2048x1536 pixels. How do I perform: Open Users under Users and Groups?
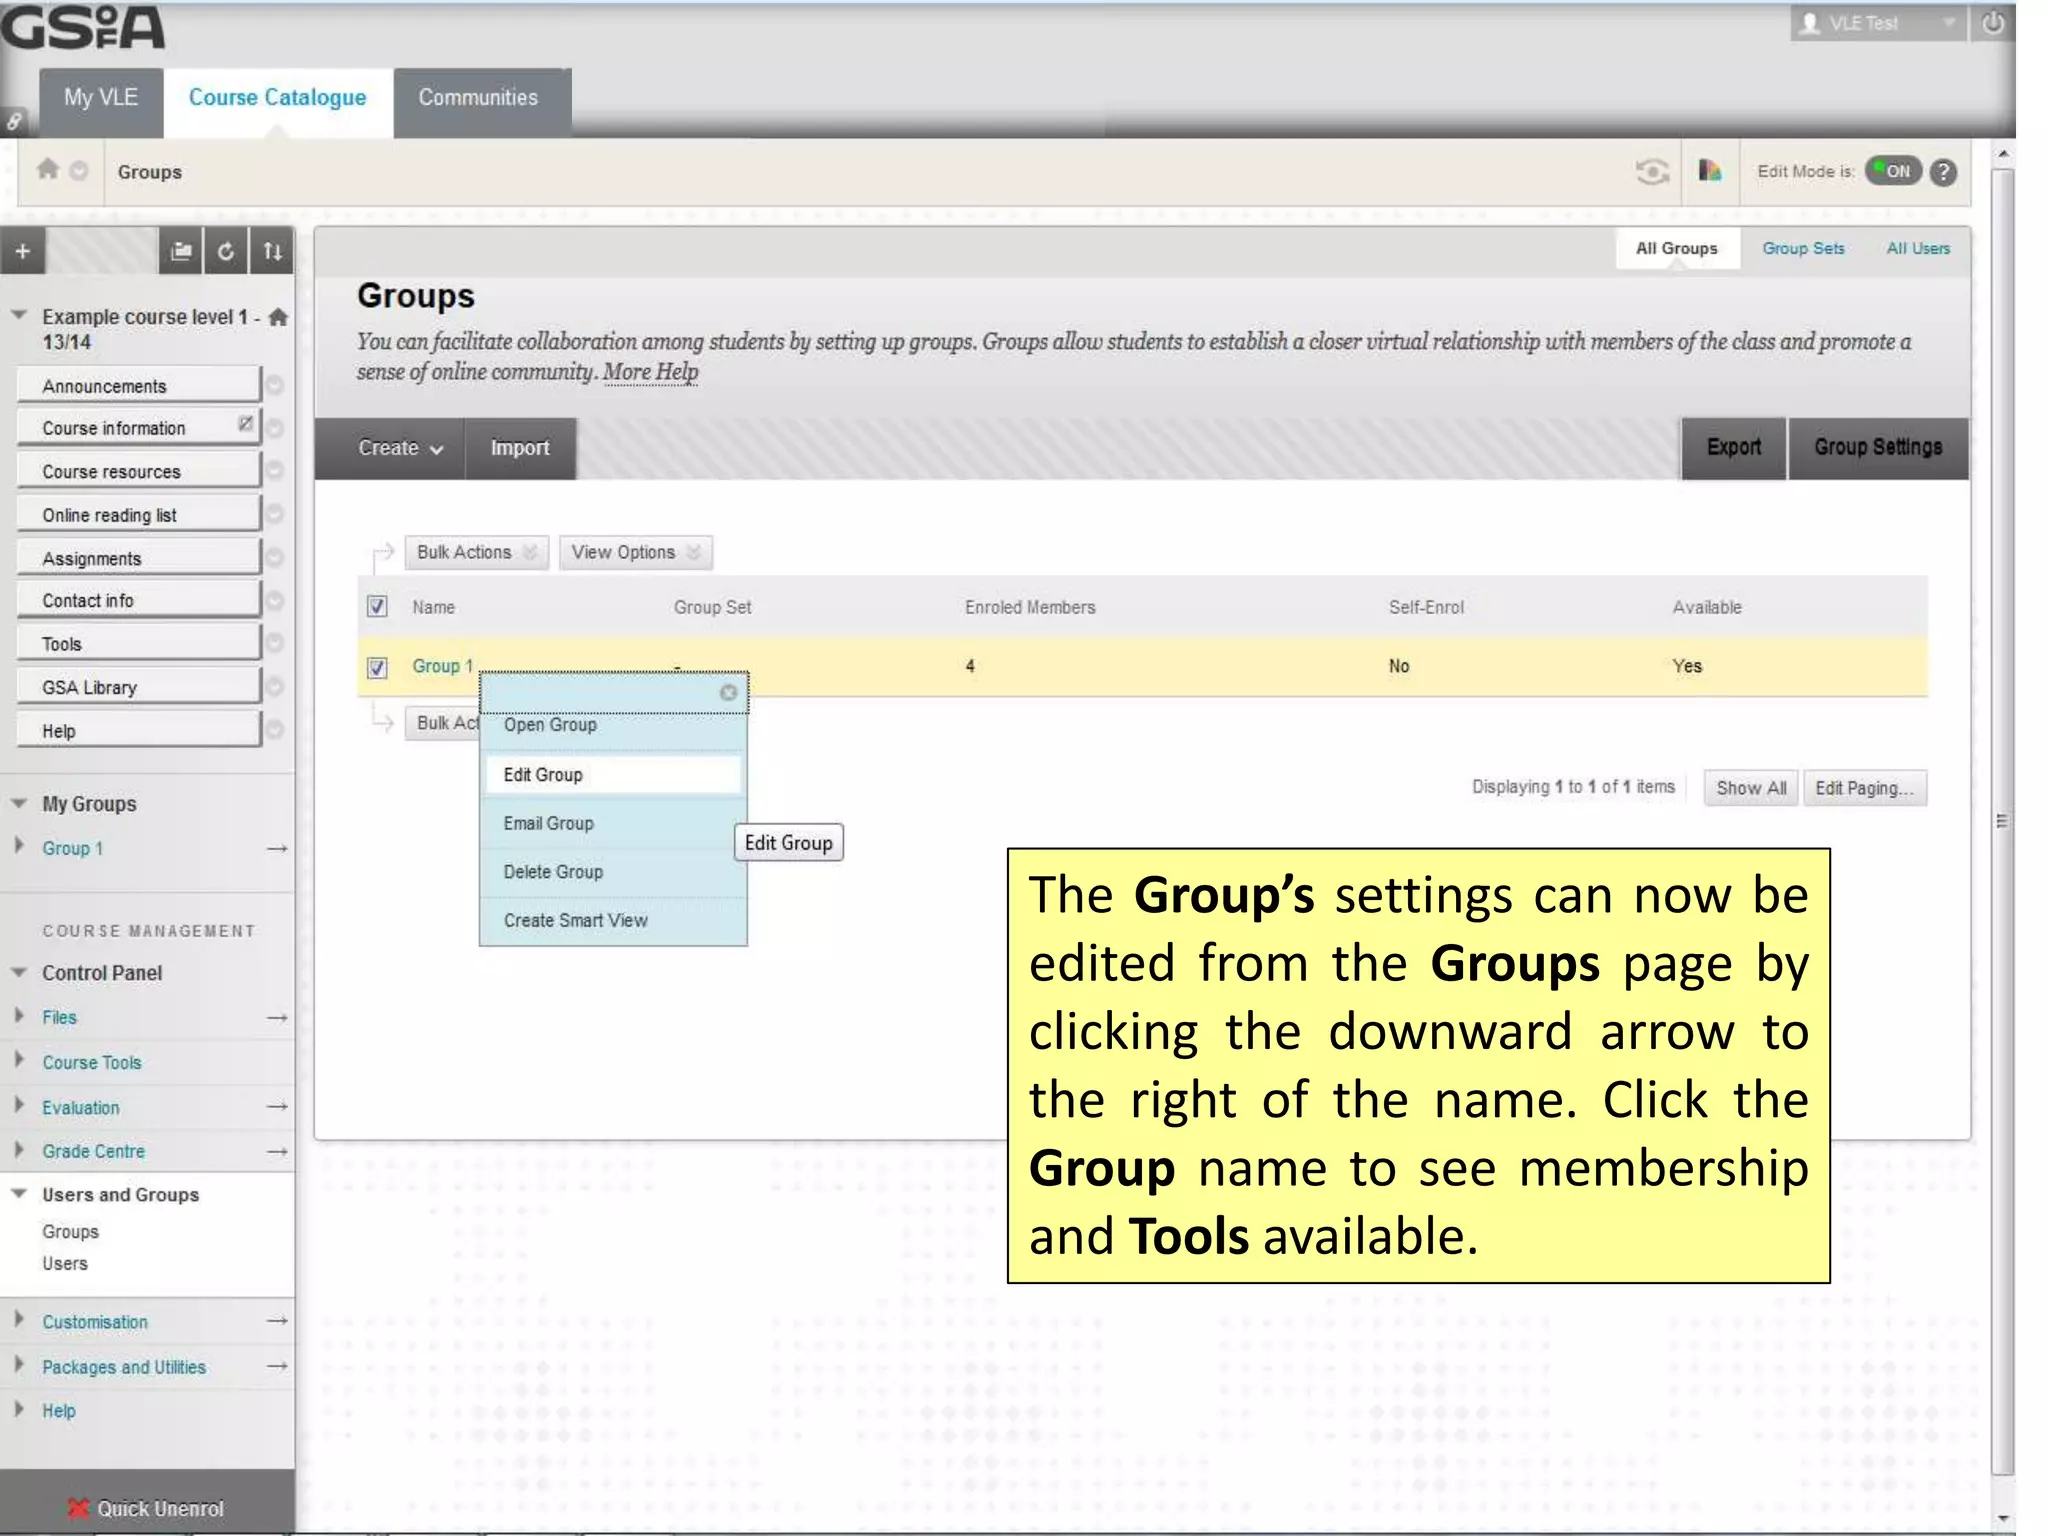[x=65, y=1264]
